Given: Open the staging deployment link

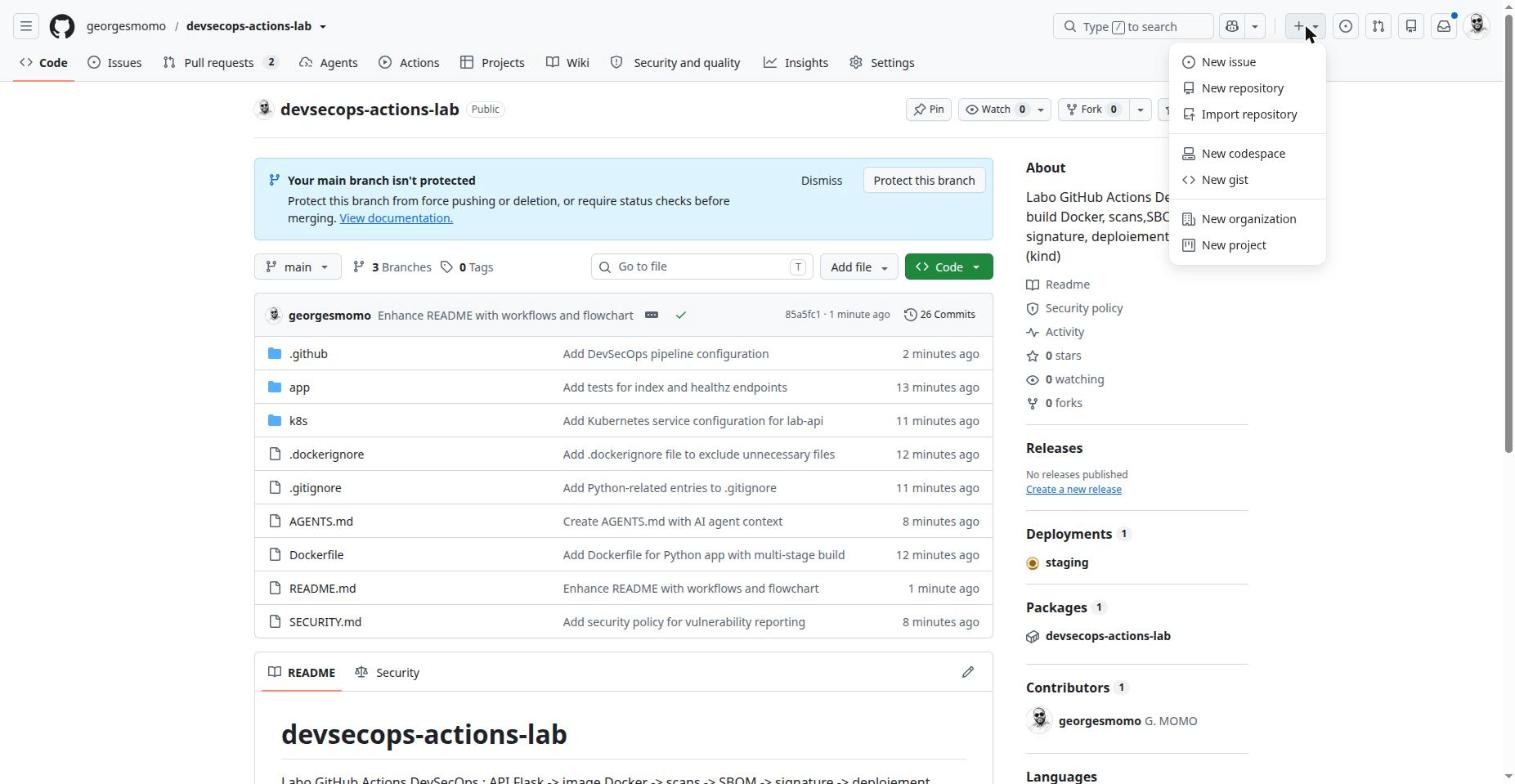Looking at the screenshot, I should point(1067,563).
